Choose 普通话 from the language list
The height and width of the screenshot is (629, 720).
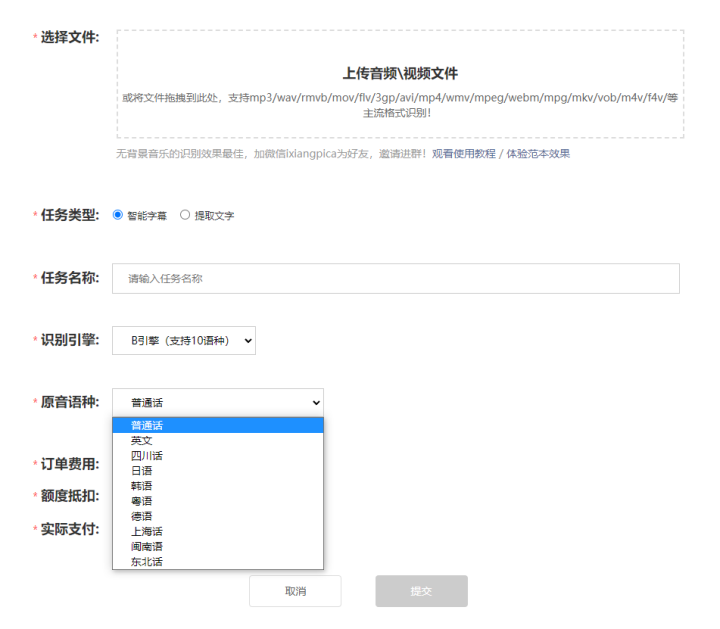coord(218,425)
